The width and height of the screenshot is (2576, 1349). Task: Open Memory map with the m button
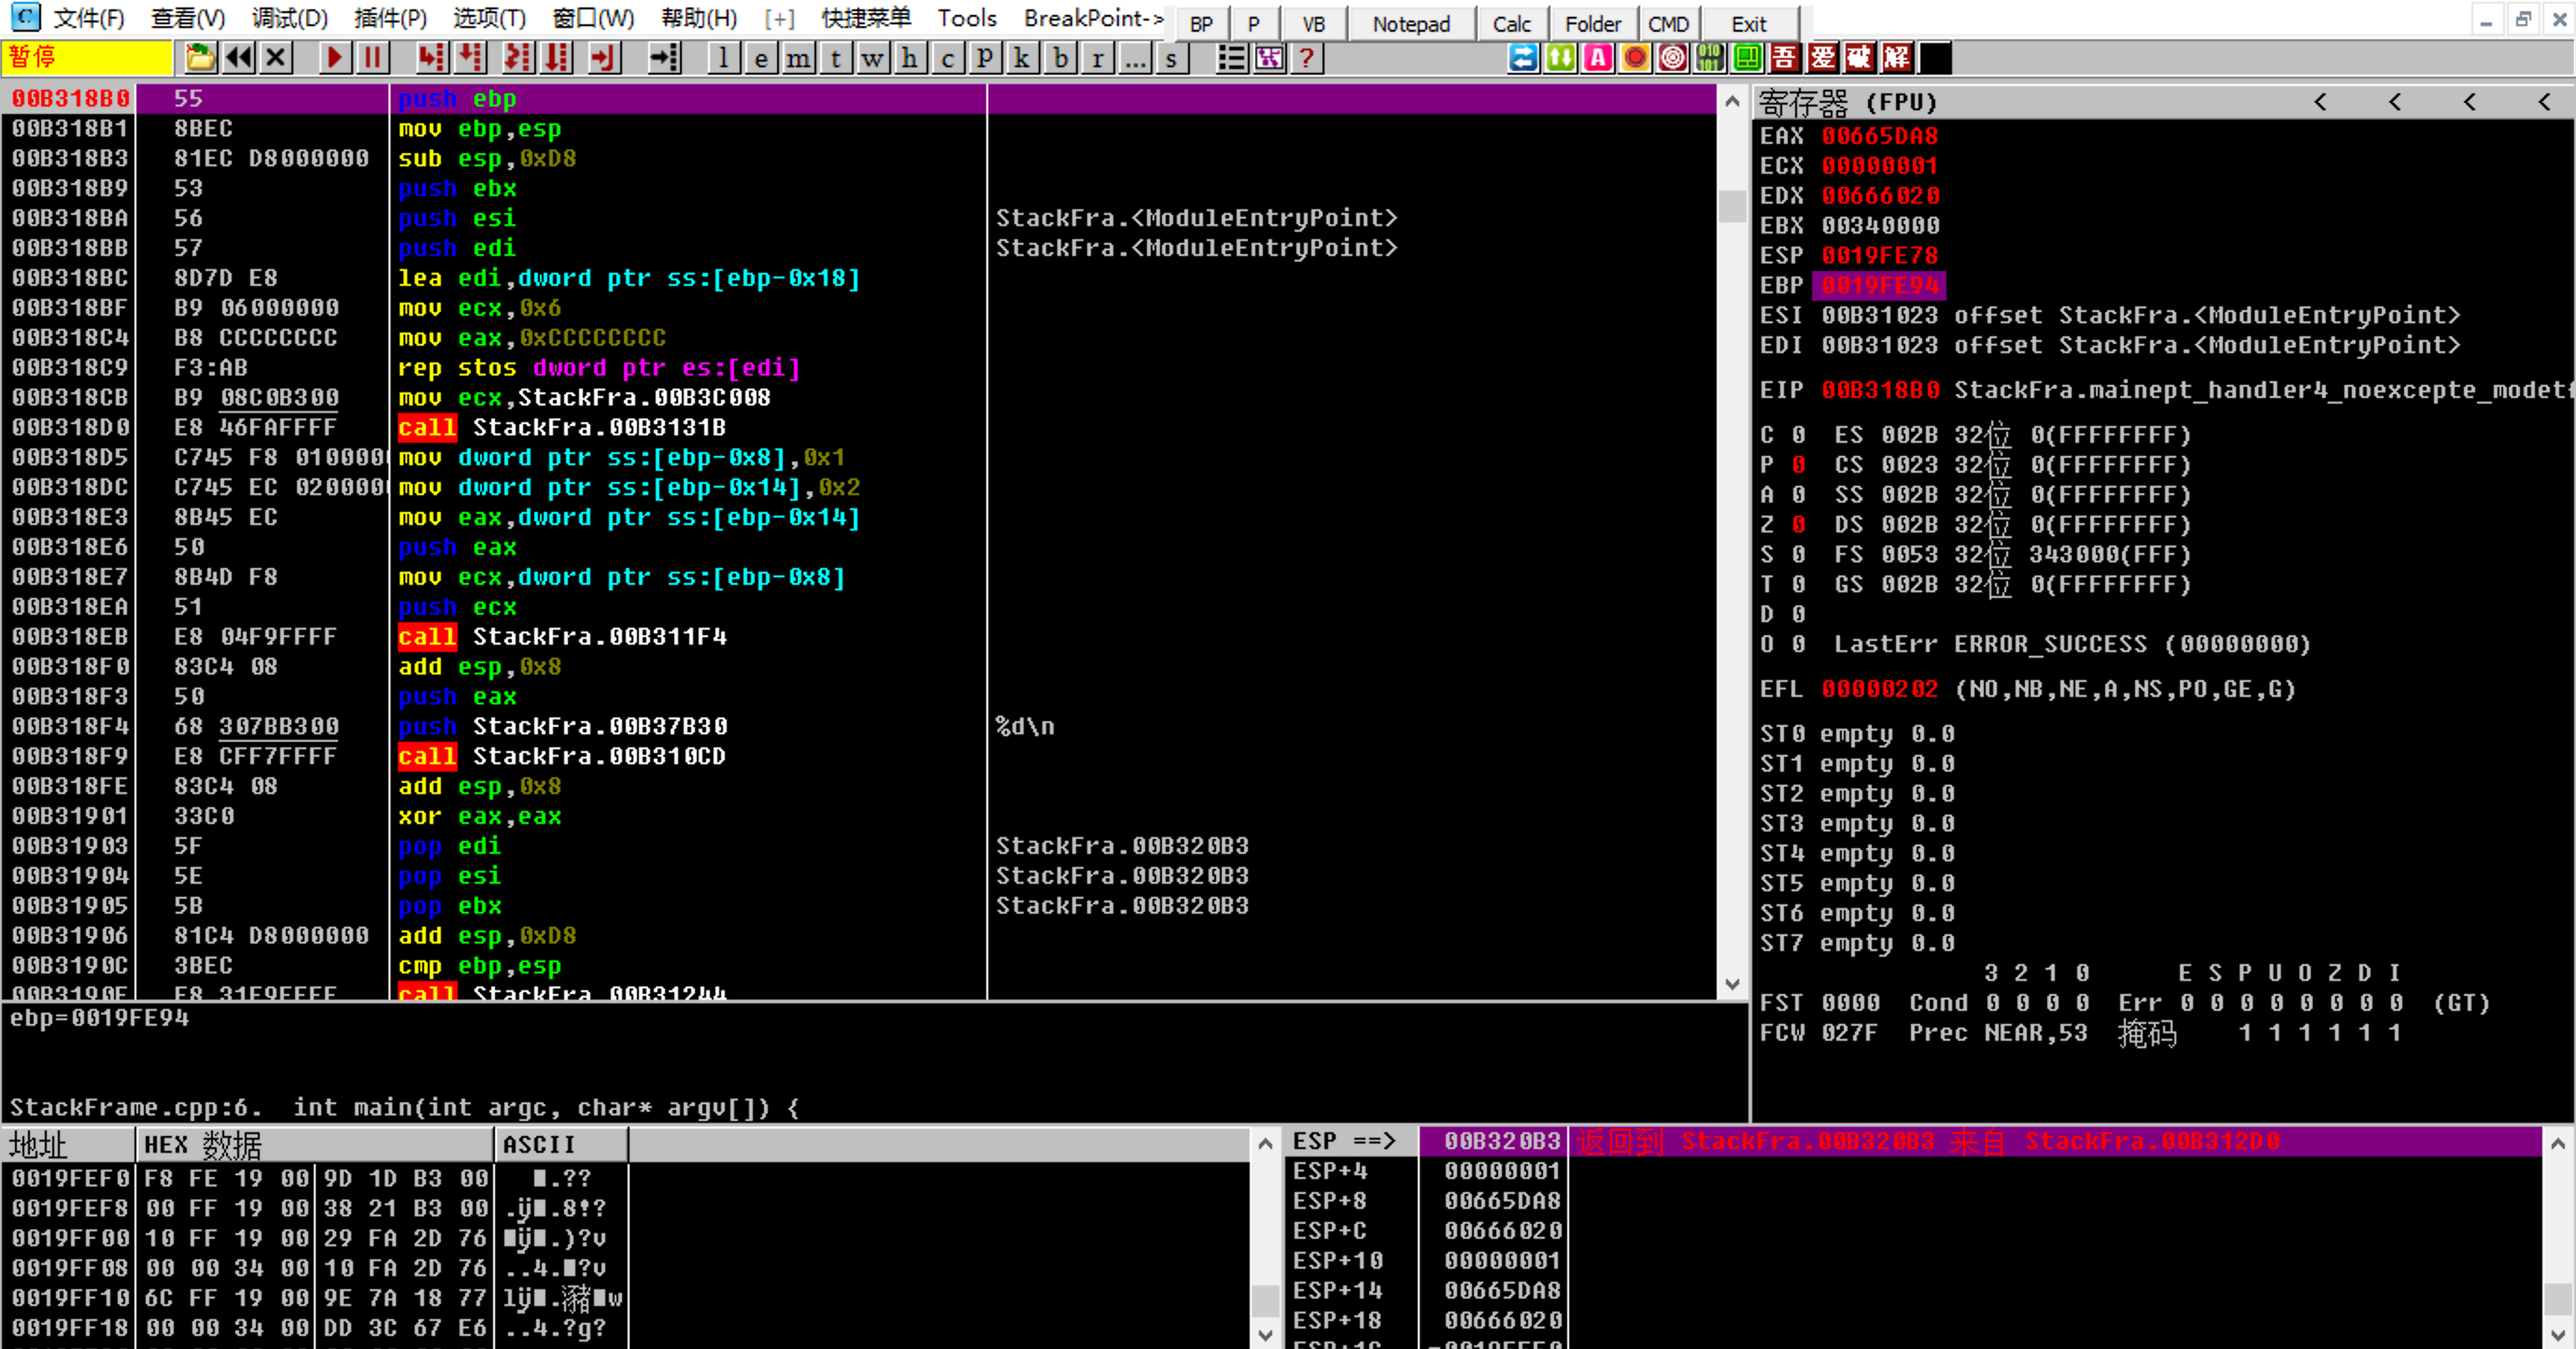pyautogui.click(x=798, y=58)
